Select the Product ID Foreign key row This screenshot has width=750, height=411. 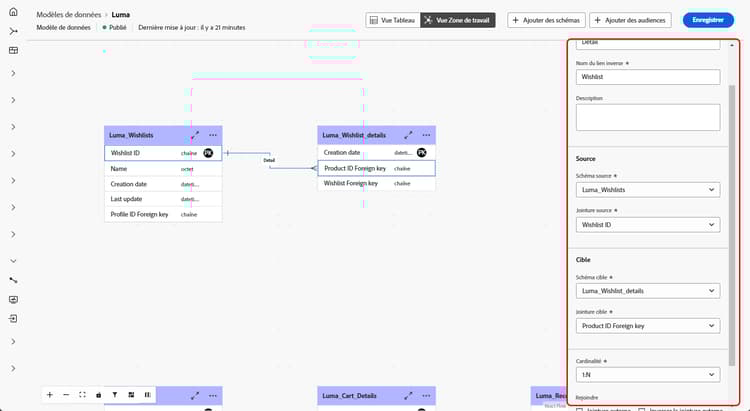376,168
